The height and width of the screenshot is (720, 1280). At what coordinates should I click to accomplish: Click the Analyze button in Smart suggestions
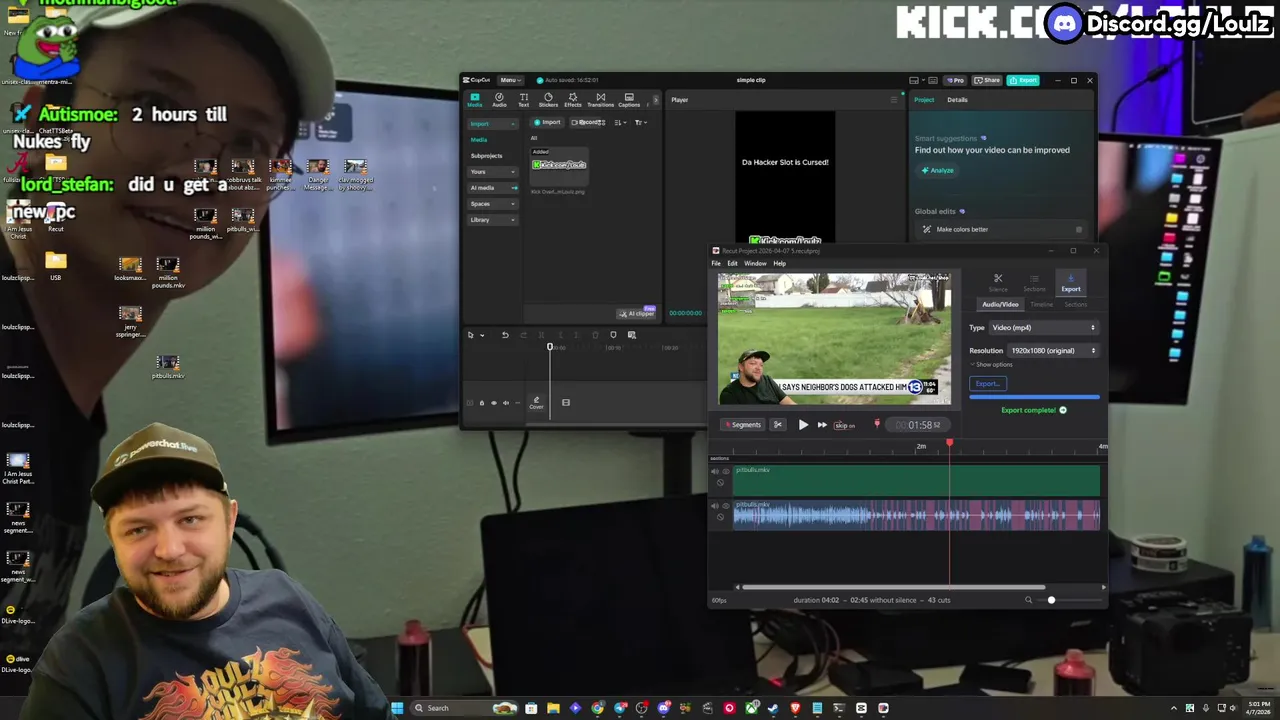pyautogui.click(x=938, y=170)
